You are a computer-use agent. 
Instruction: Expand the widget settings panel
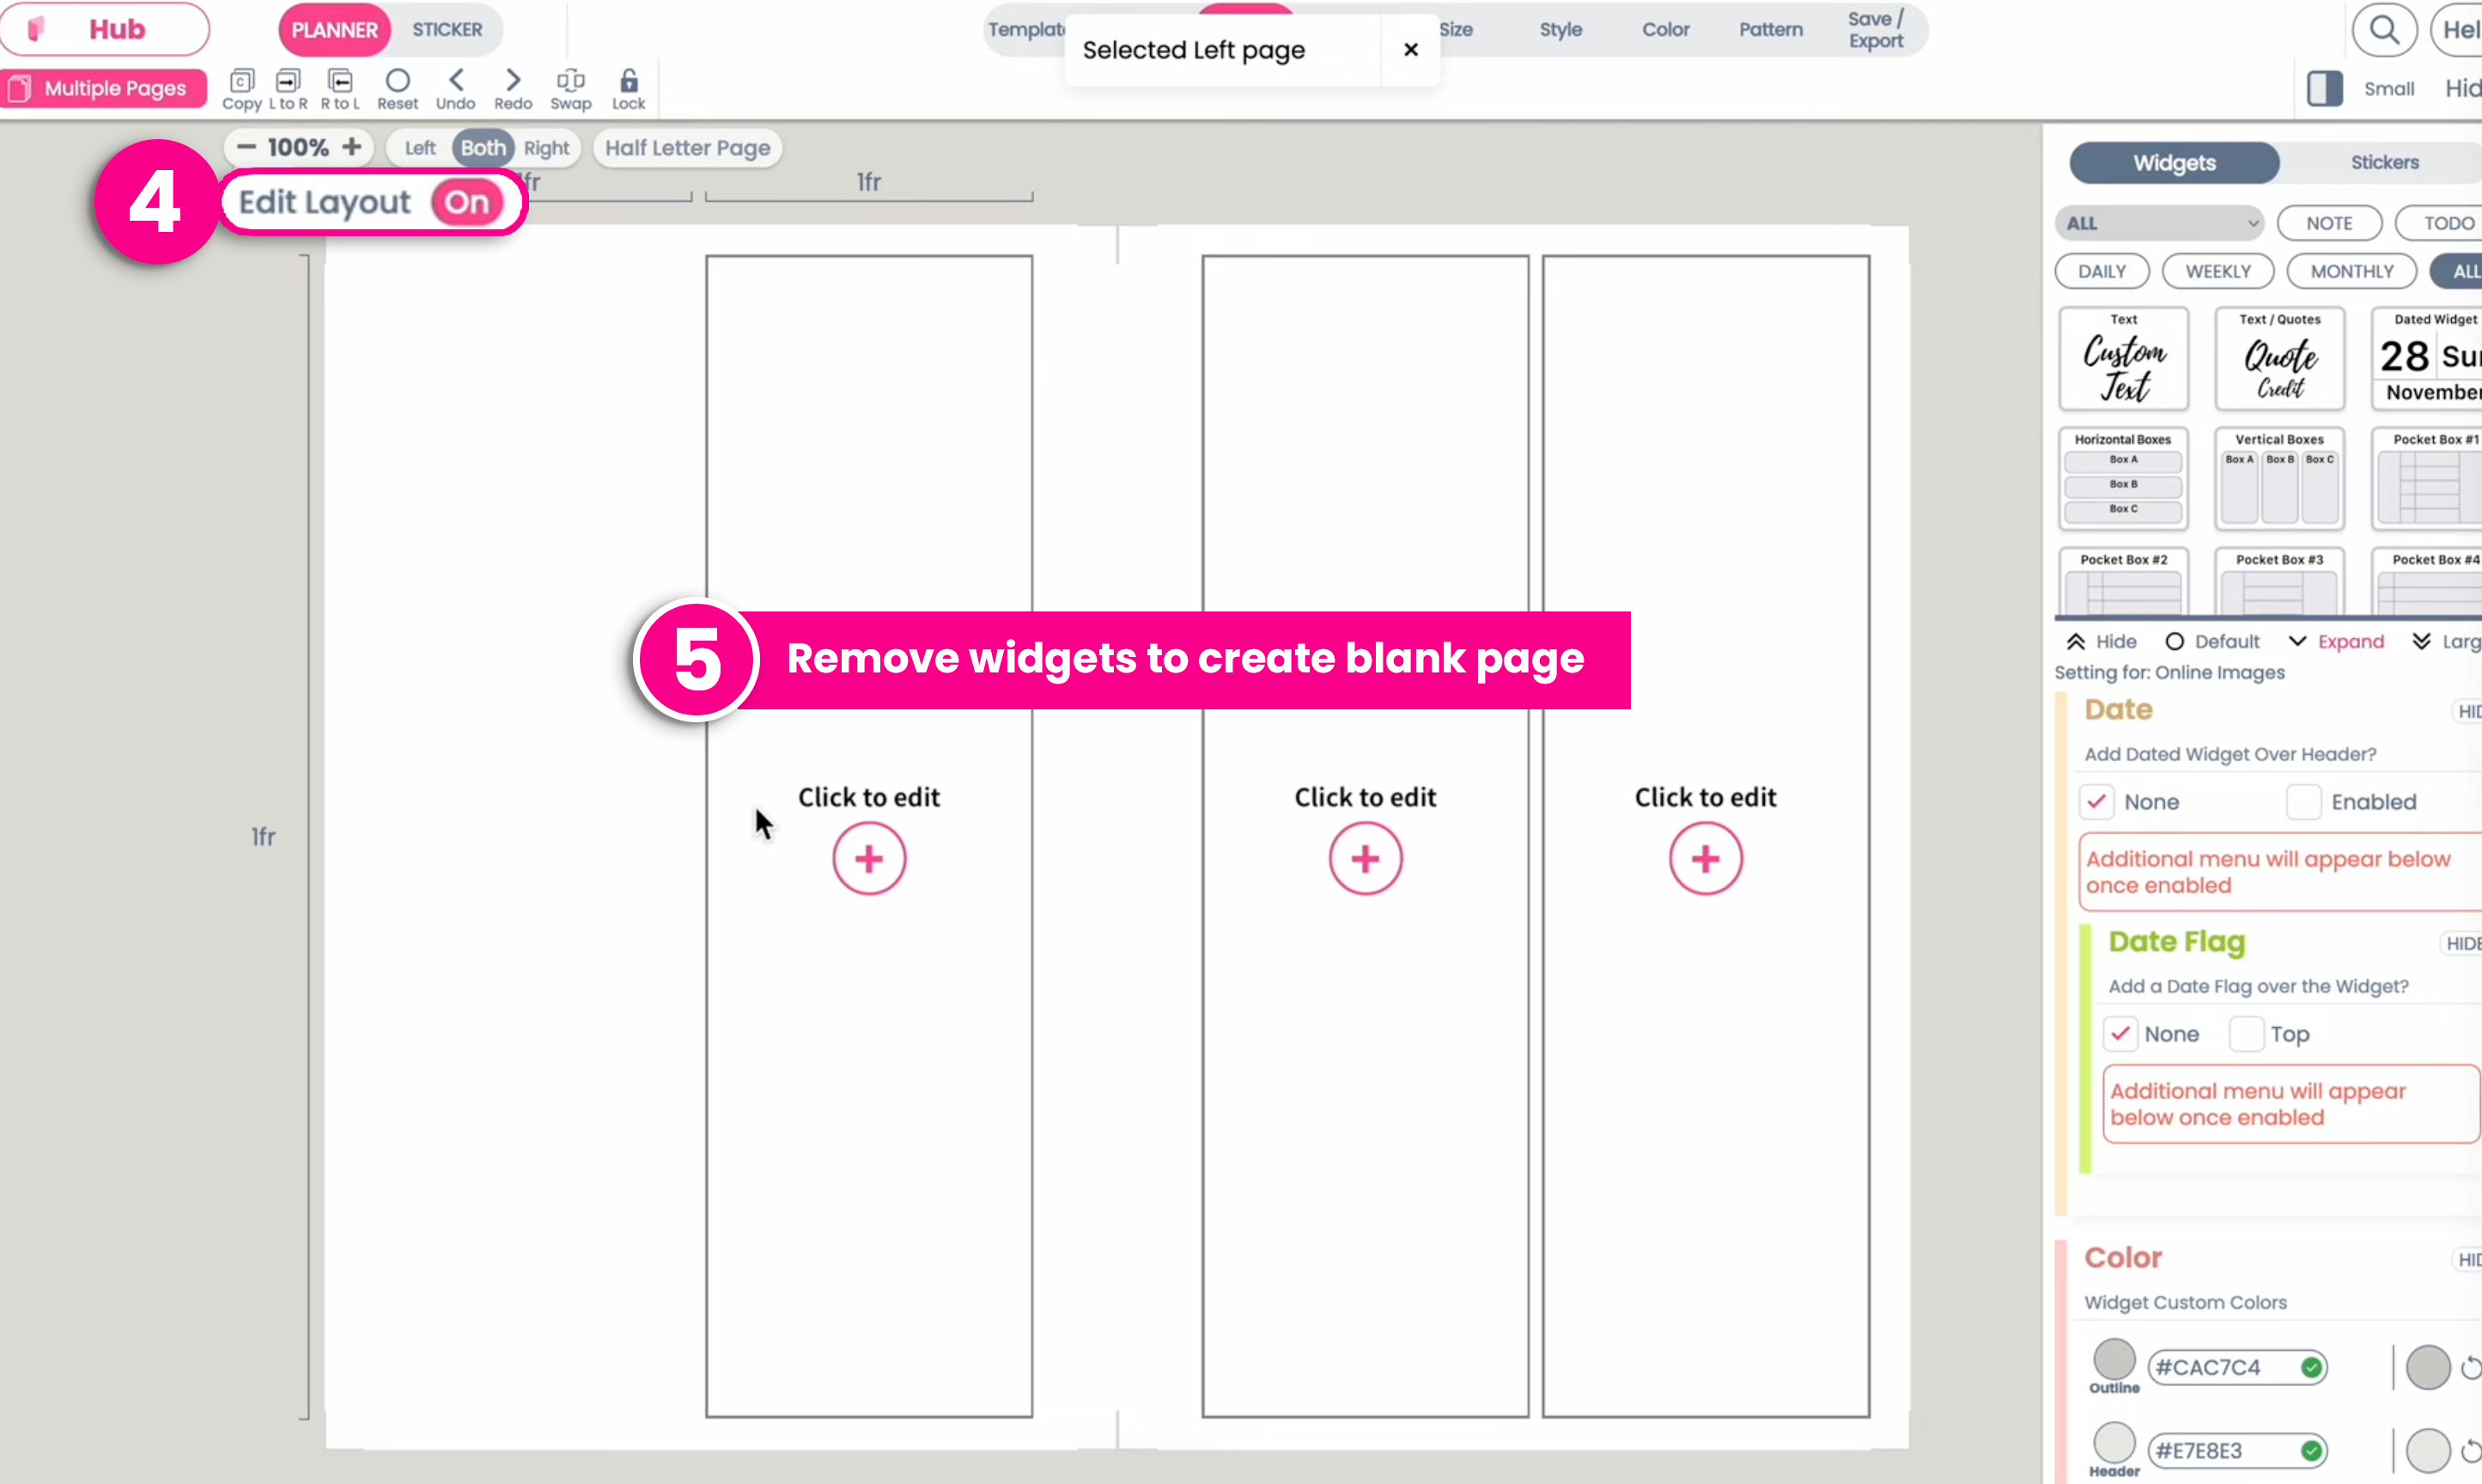(2338, 641)
